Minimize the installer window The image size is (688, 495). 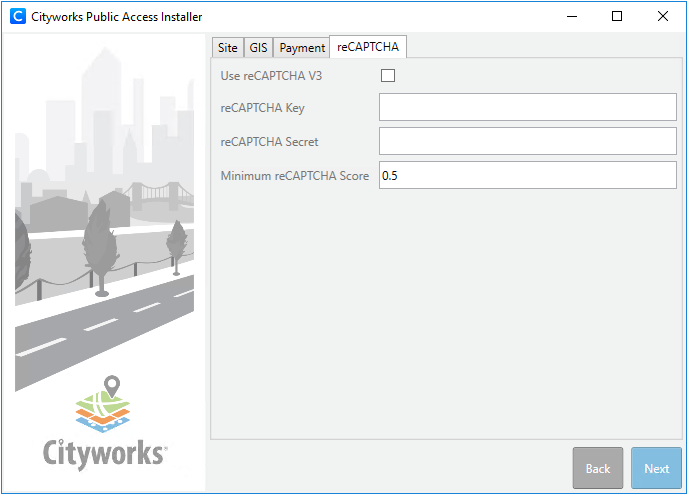coord(571,16)
